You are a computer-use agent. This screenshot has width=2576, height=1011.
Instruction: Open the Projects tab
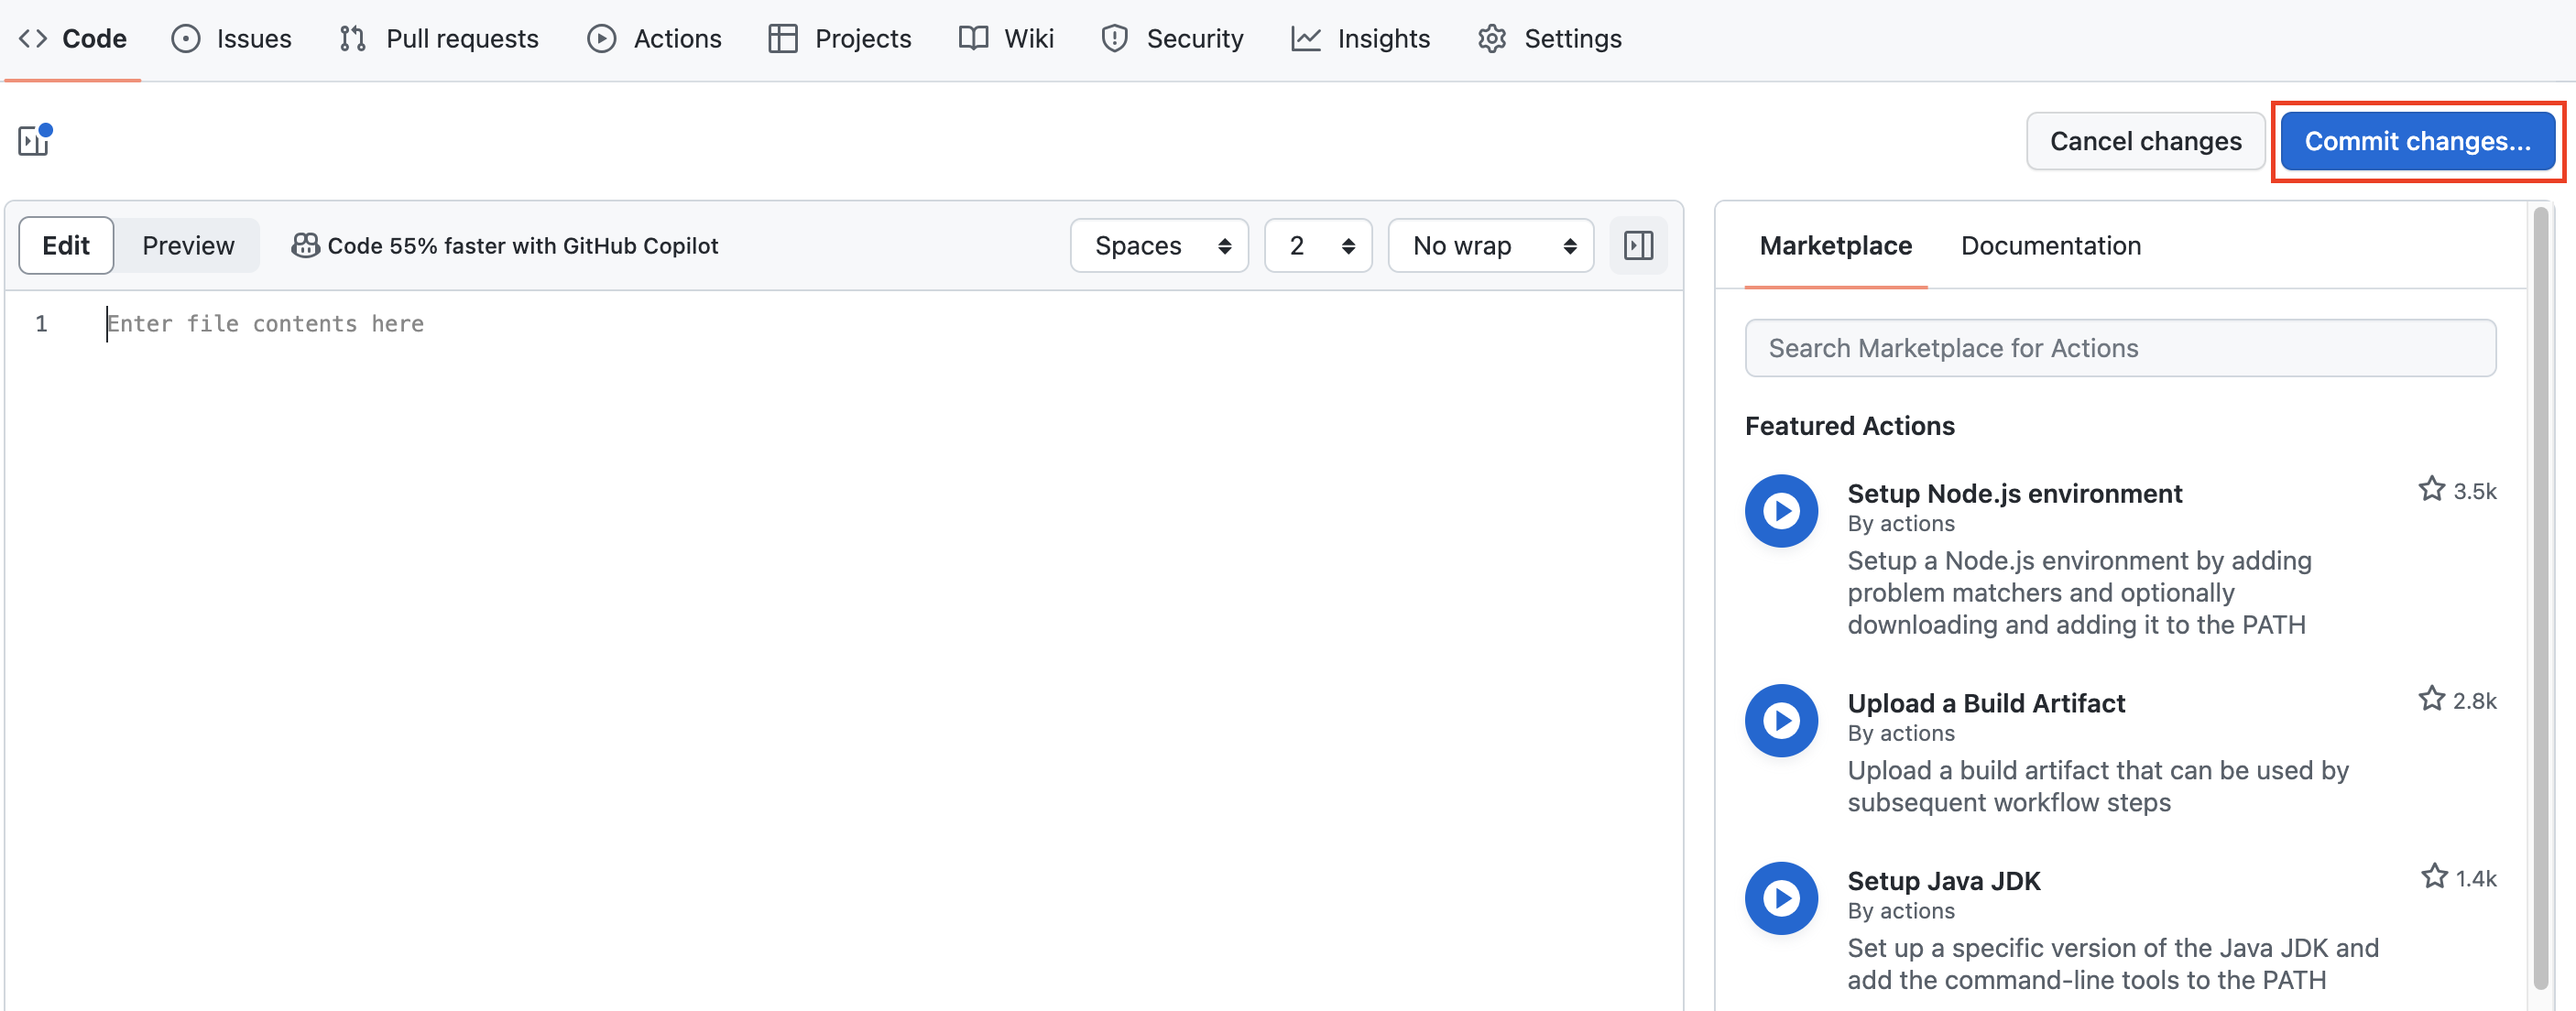[840, 38]
